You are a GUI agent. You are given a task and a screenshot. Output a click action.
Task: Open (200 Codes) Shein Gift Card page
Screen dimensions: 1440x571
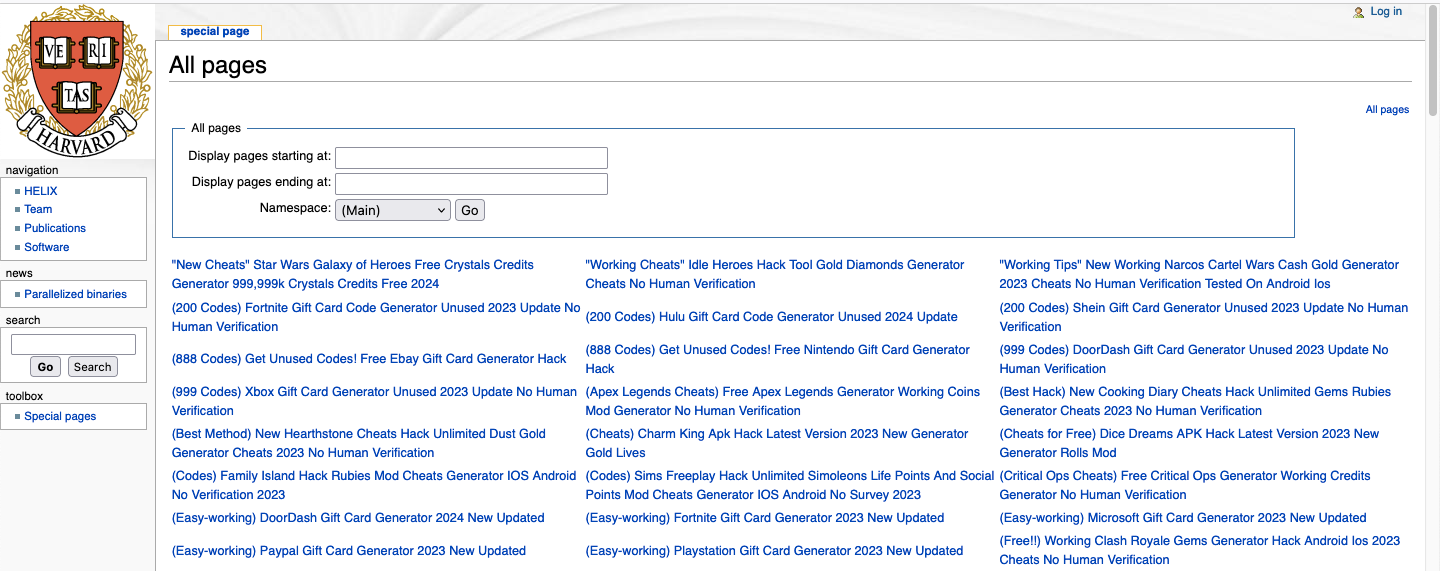(x=1204, y=317)
